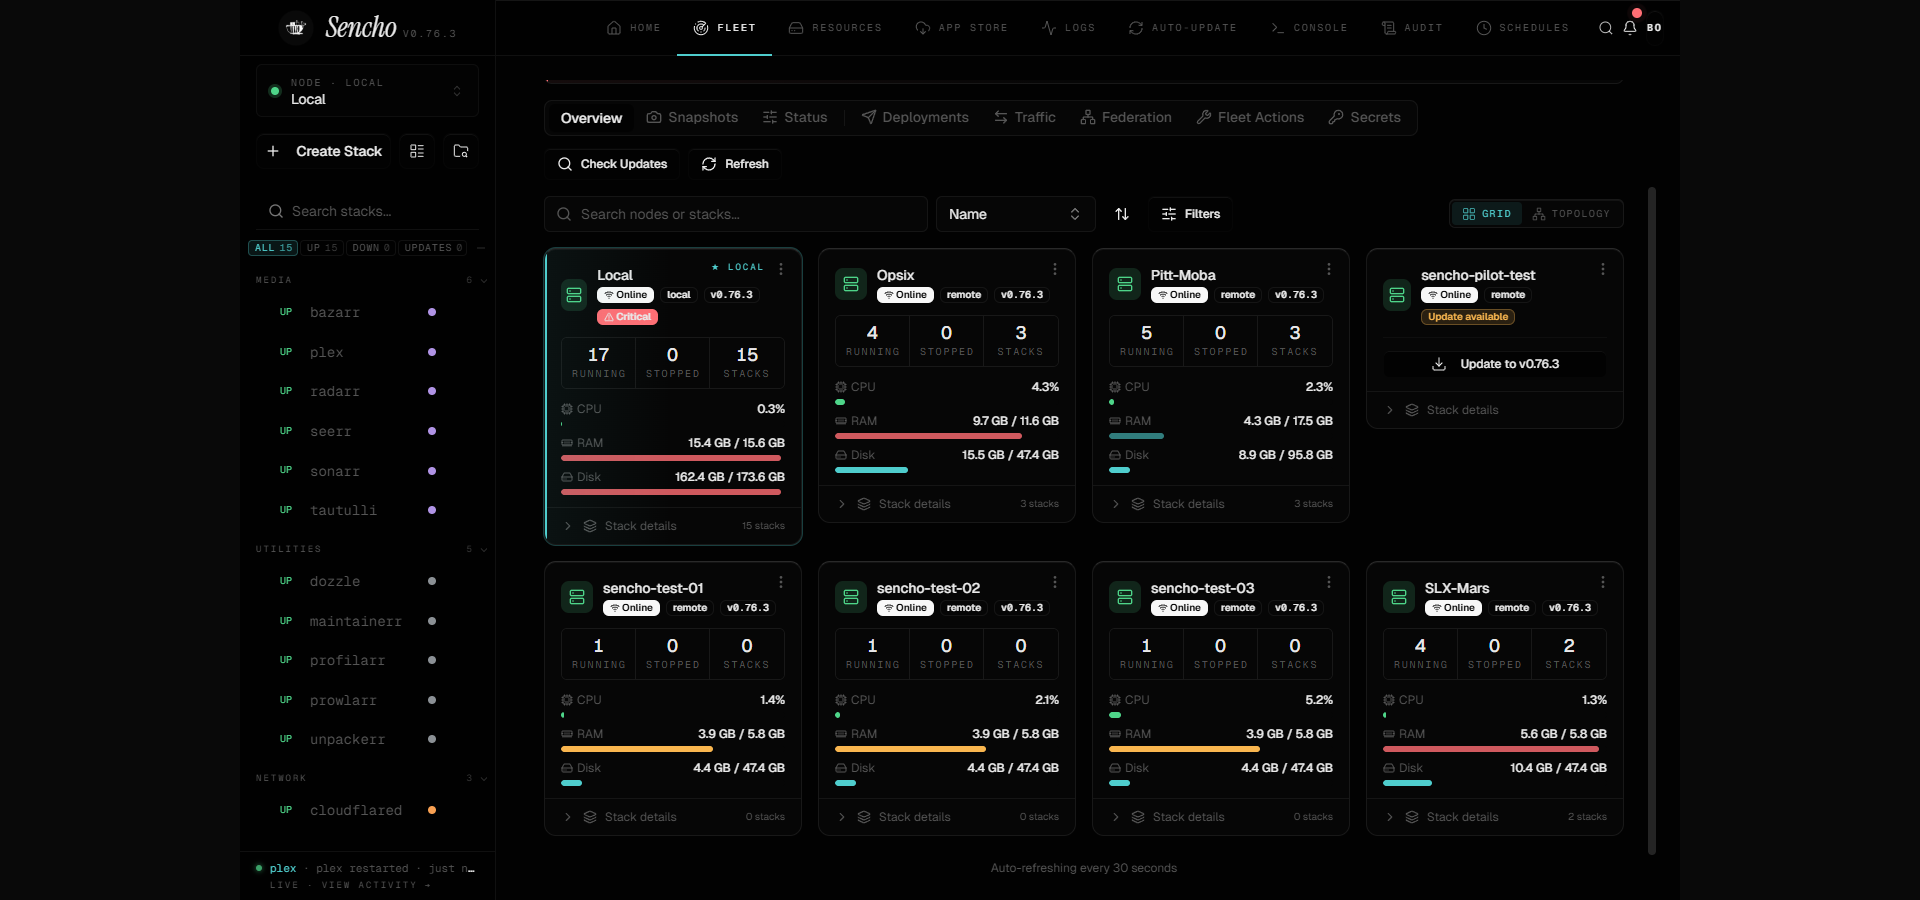The height and width of the screenshot is (900, 1920).
Task: Select the UP 15 stack filter
Action: [x=322, y=248]
